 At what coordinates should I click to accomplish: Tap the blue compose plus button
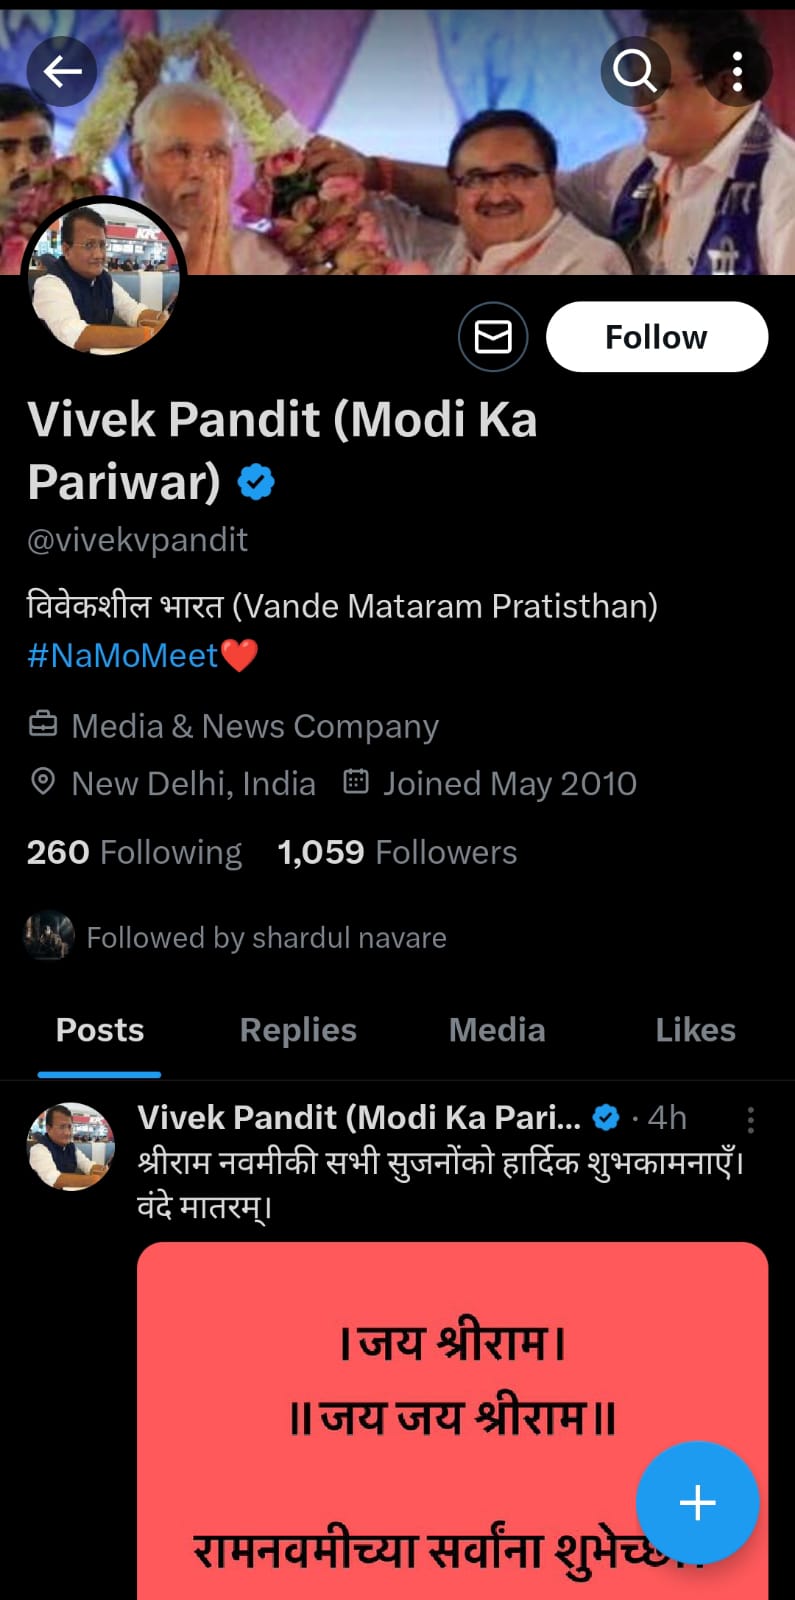click(x=697, y=1502)
